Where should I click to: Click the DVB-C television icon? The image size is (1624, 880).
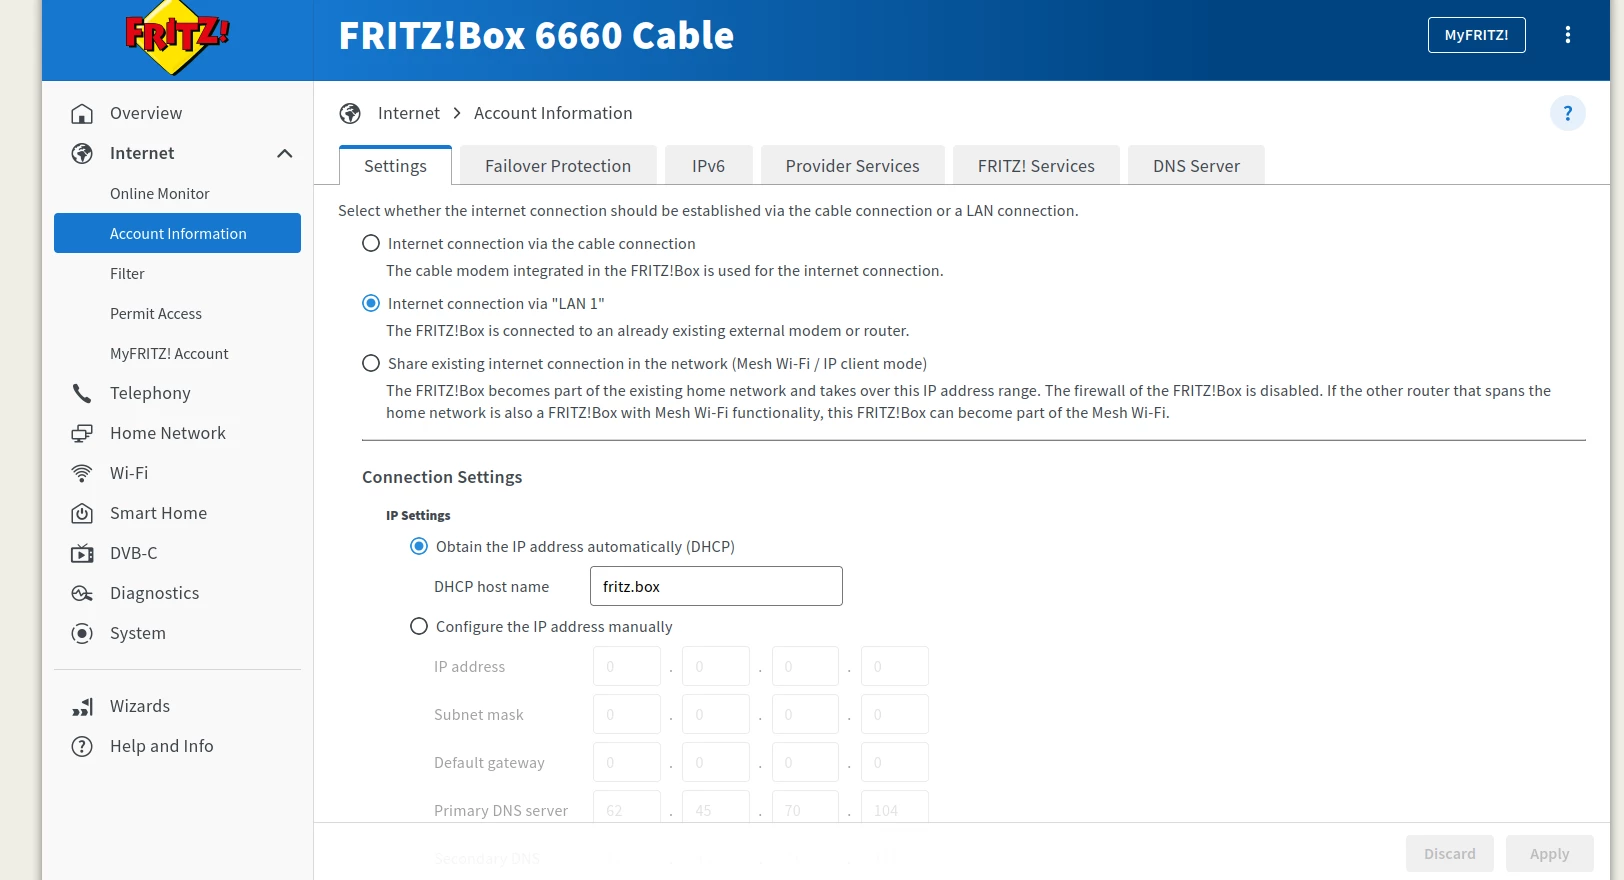pyautogui.click(x=82, y=554)
